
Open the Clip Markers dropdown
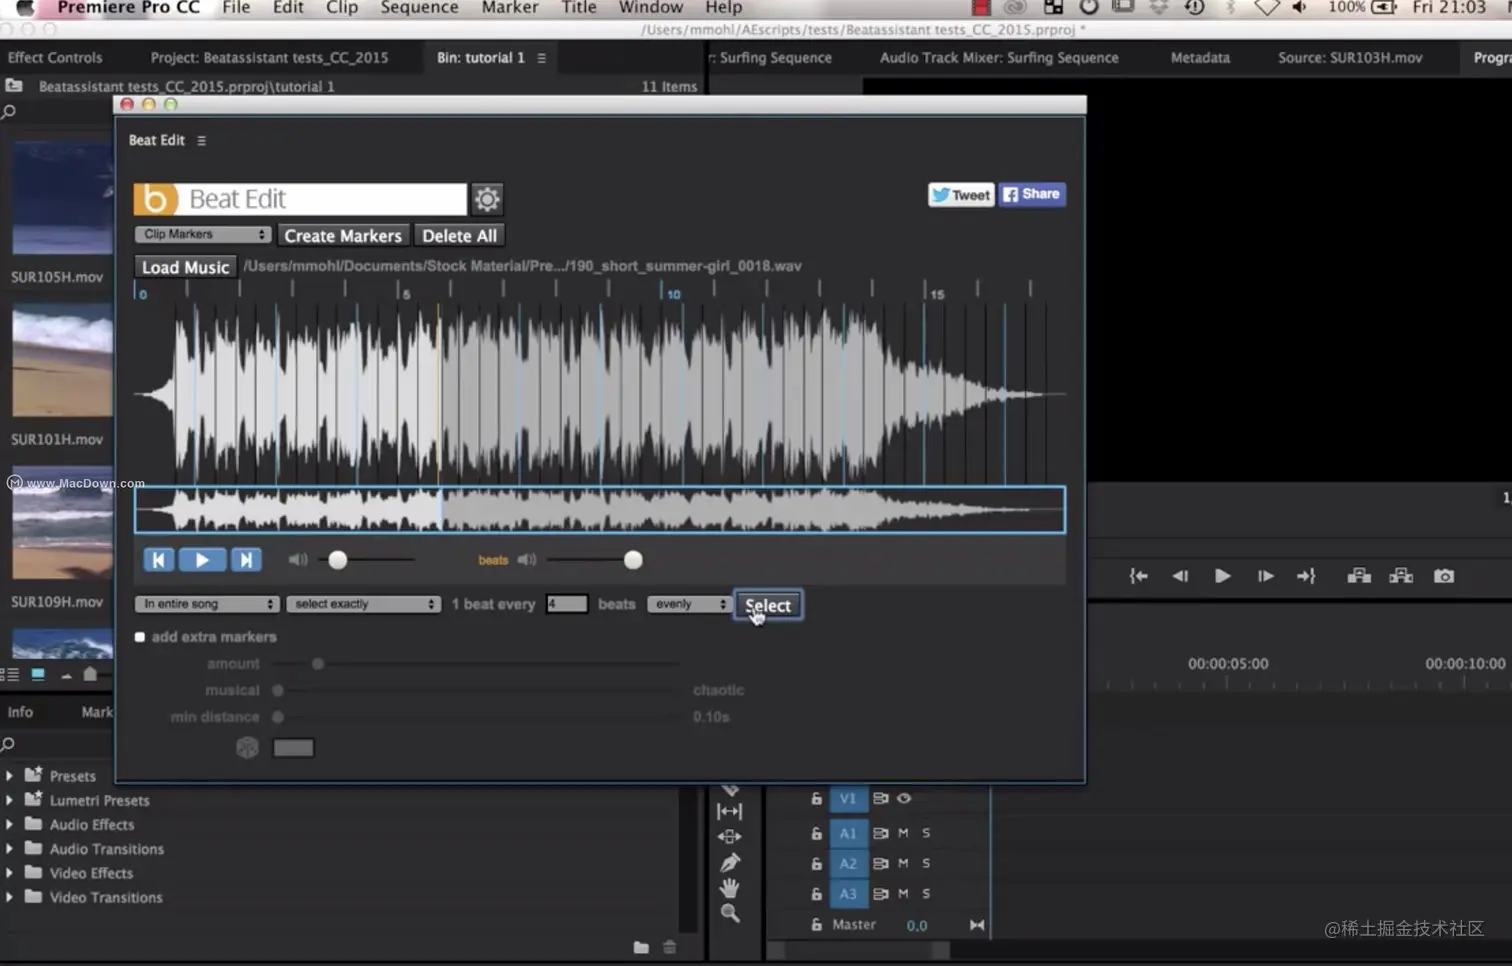(x=203, y=234)
